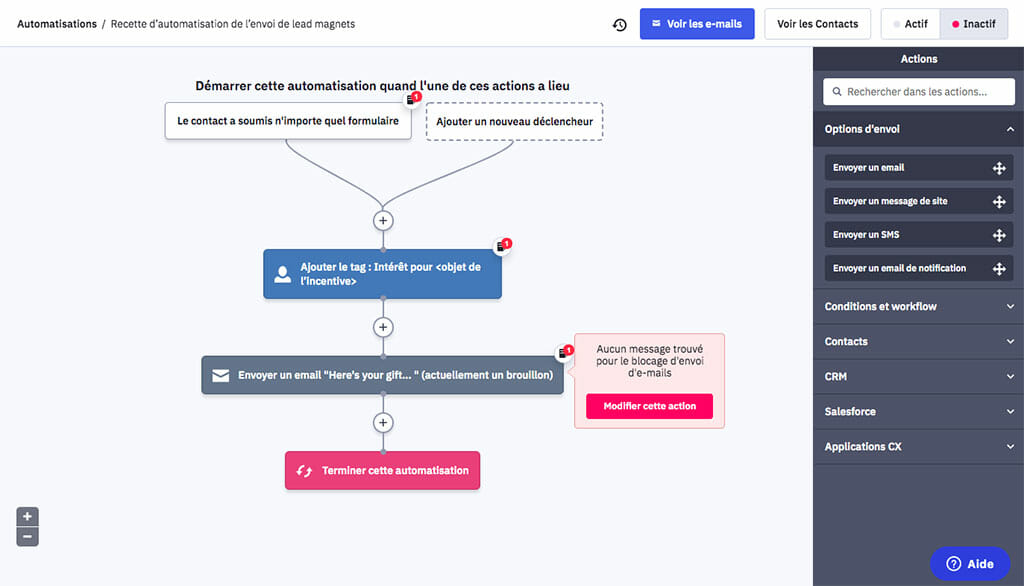The width and height of the screenshot is (1024, 586).
Task: Zoom in on the automation canvas
Action: click(x=28, y=517)
